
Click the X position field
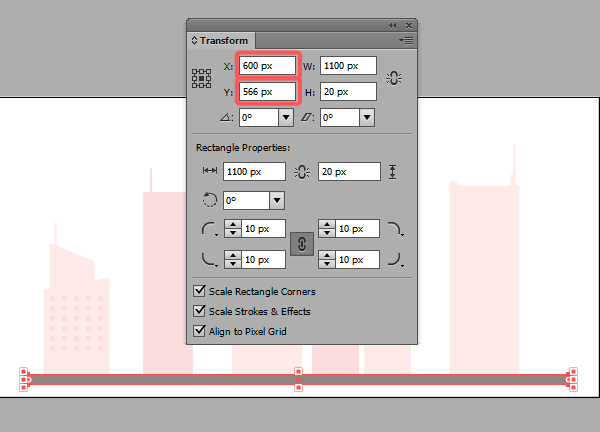point(267,66)
